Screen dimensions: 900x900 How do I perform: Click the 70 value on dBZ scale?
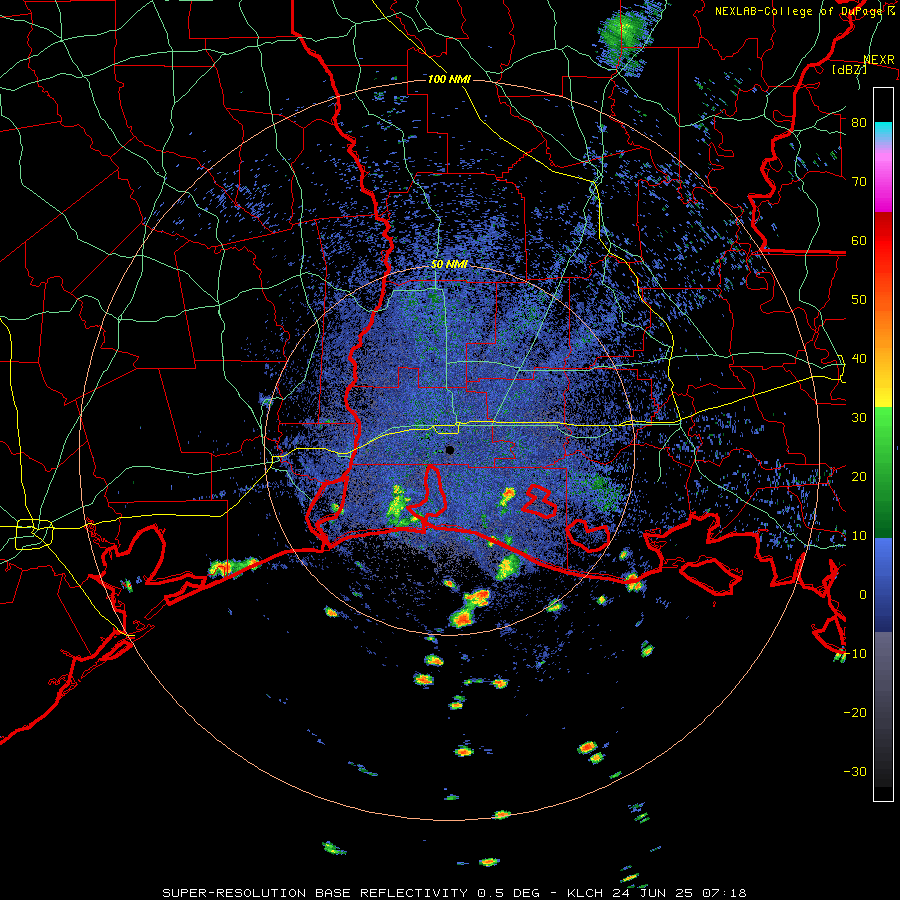[859, 181]
